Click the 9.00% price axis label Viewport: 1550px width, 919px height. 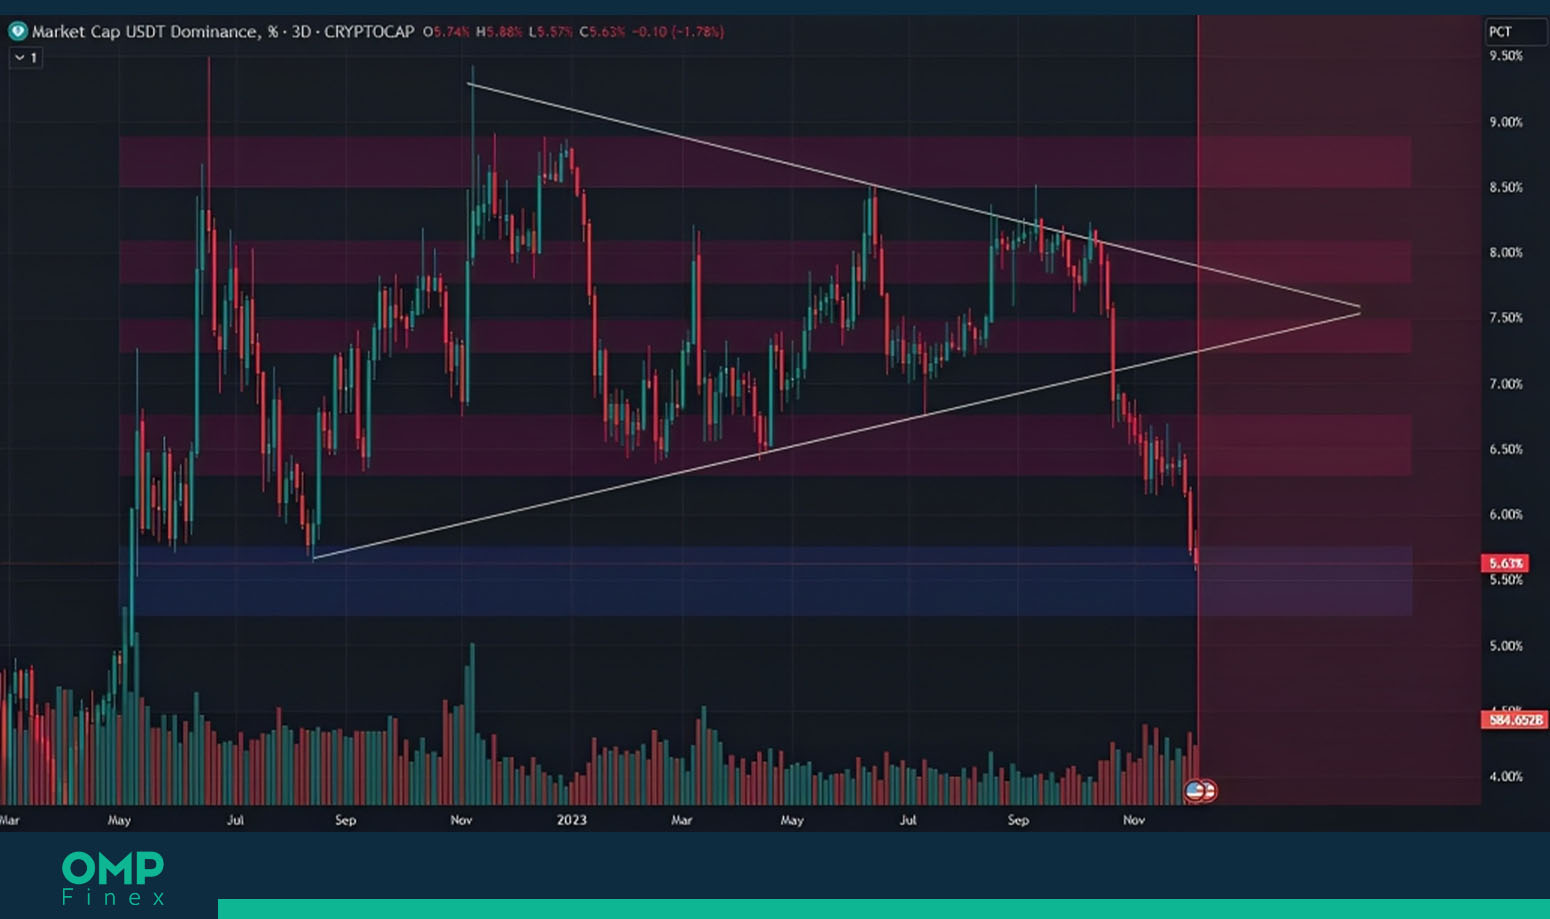[x=1506, y=122]
